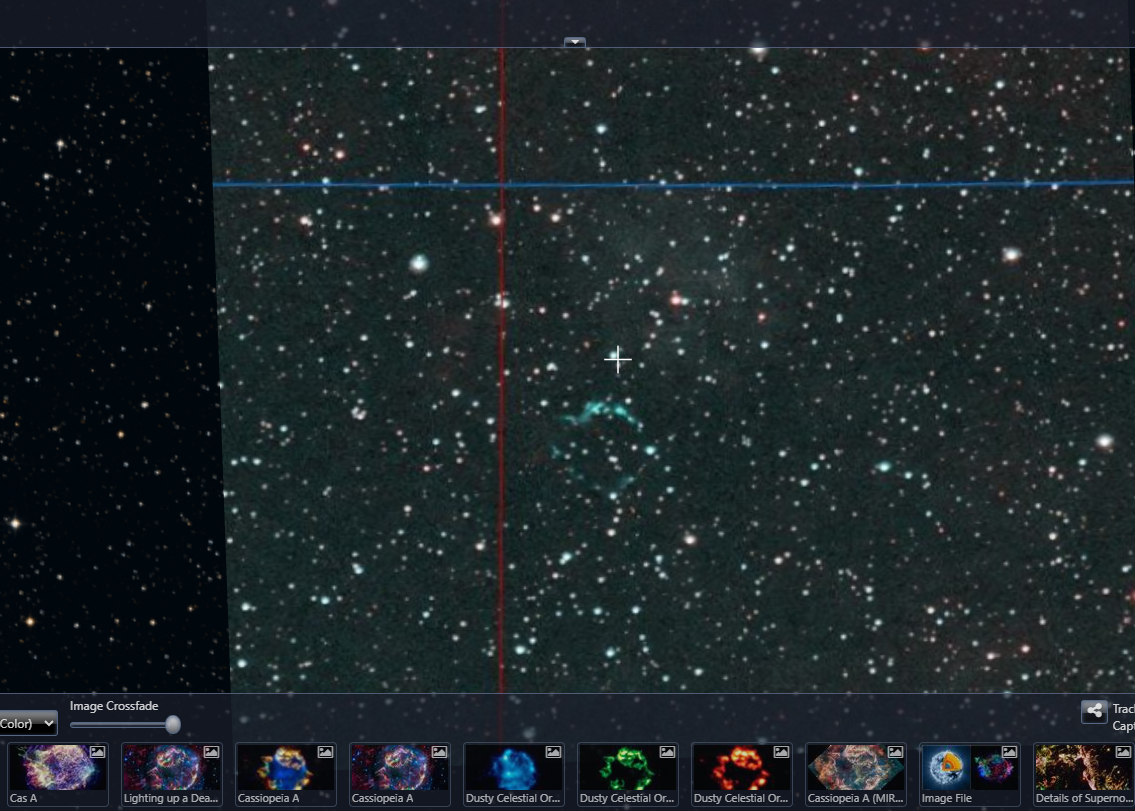Click image icon on blue Dusty Celestial thumbnail
The height and width of the screenshot is (811, 1135).
pos(553,752)
